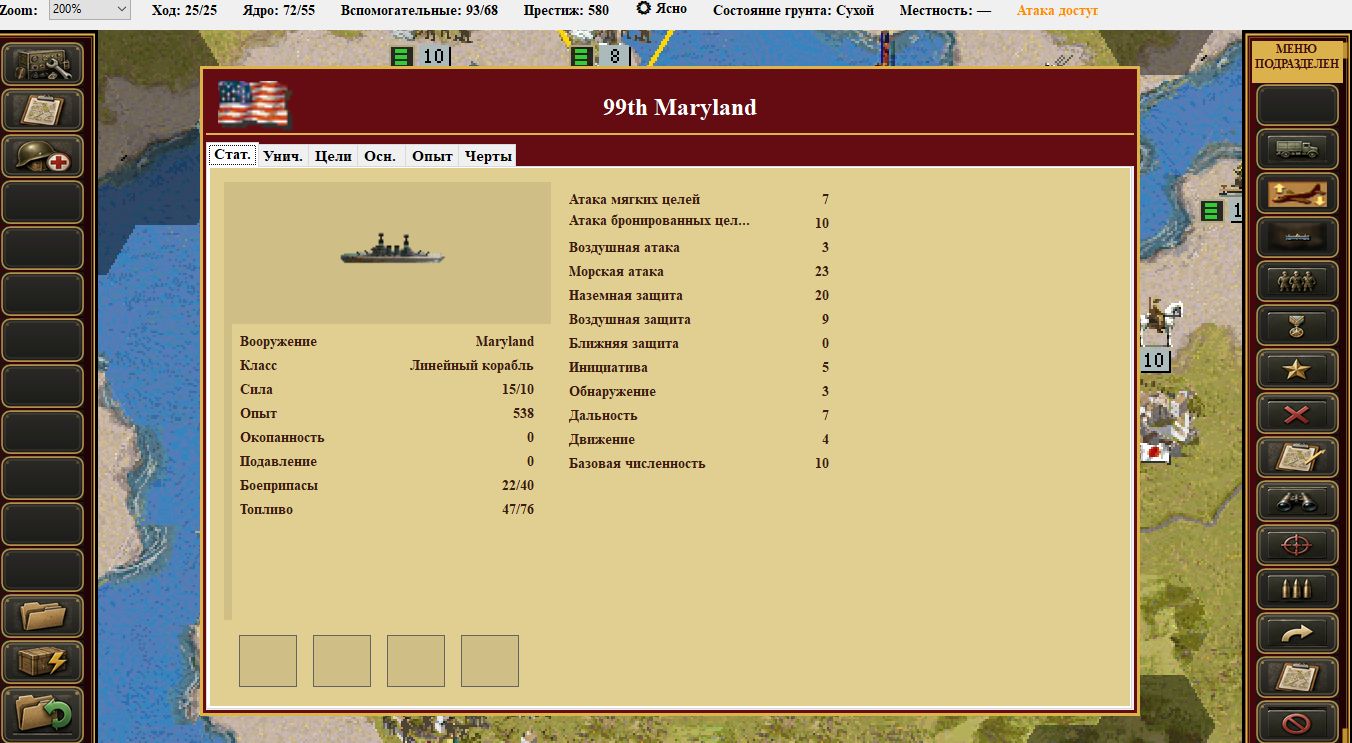Viewport: 1352px width, 743px height.
Task: Open the map clipboard icon in left sidebar
Action: 43,110
